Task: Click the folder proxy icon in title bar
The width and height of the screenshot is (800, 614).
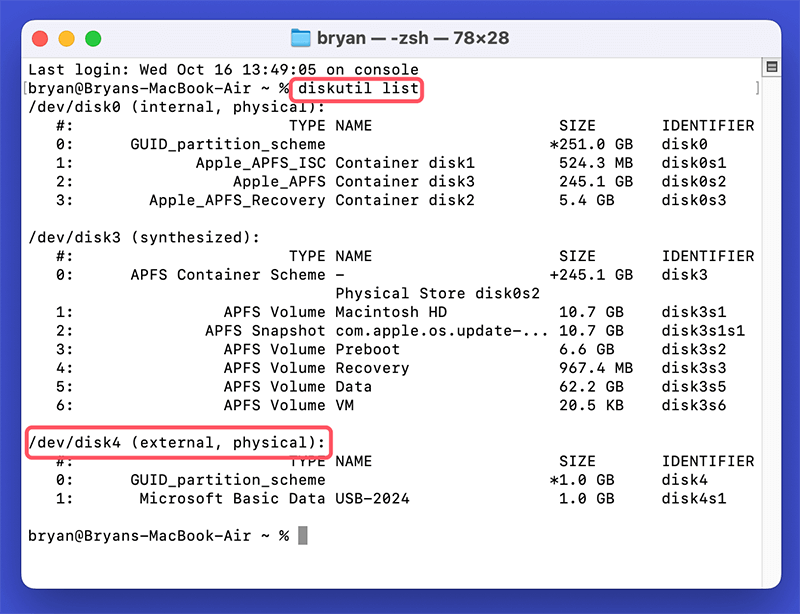Action: coord(301,39)
